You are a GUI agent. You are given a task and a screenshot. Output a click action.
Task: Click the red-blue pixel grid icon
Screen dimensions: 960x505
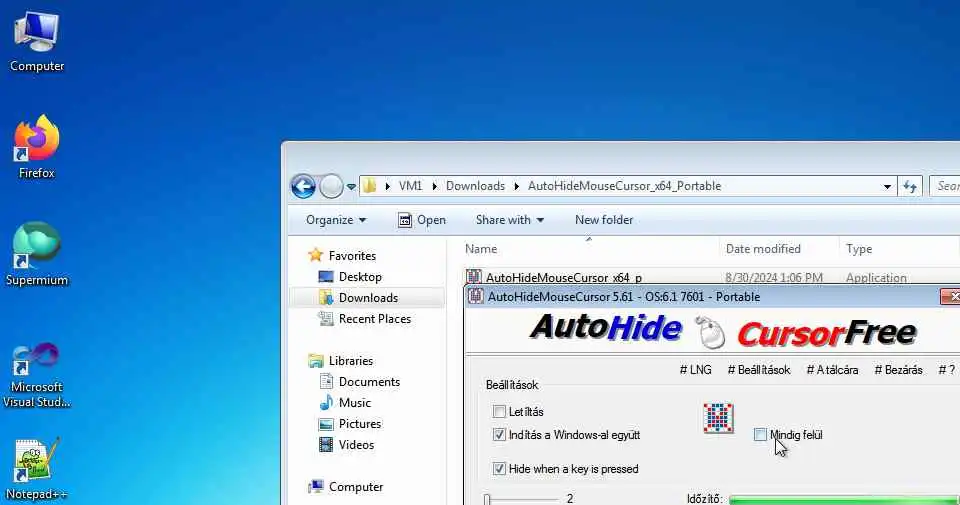718,418
